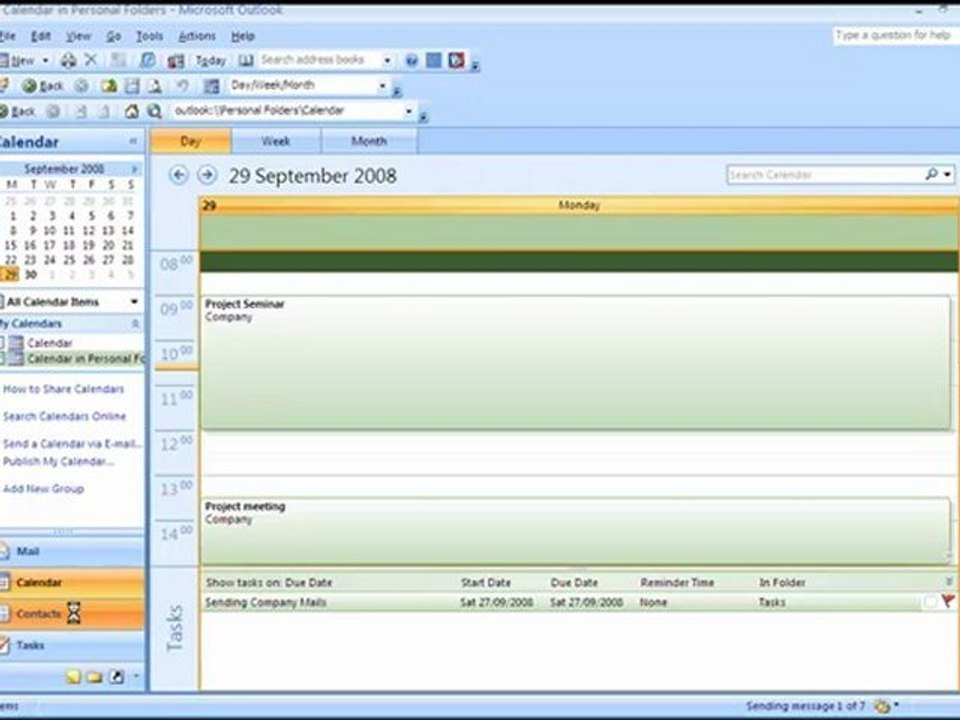Open the Shortcuts icon at the pane bottom

(116, 677)
